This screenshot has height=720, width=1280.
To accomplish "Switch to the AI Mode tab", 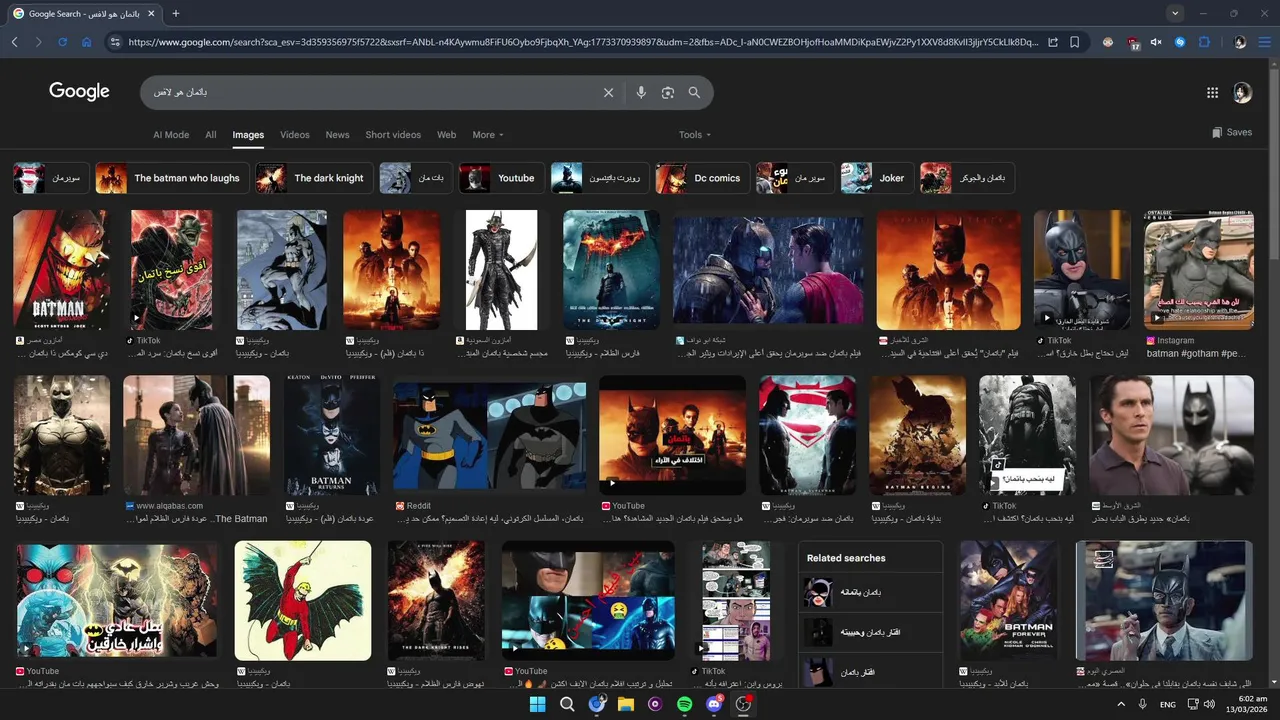I will (x=171, y=134).
